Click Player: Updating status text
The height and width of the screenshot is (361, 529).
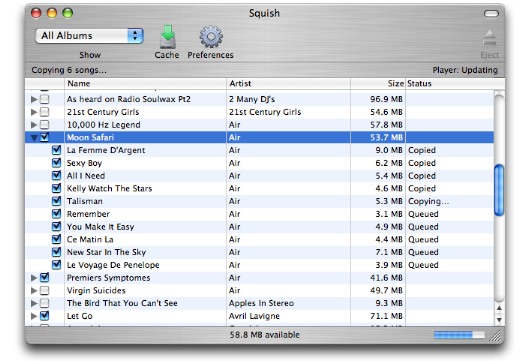point(465,70)
